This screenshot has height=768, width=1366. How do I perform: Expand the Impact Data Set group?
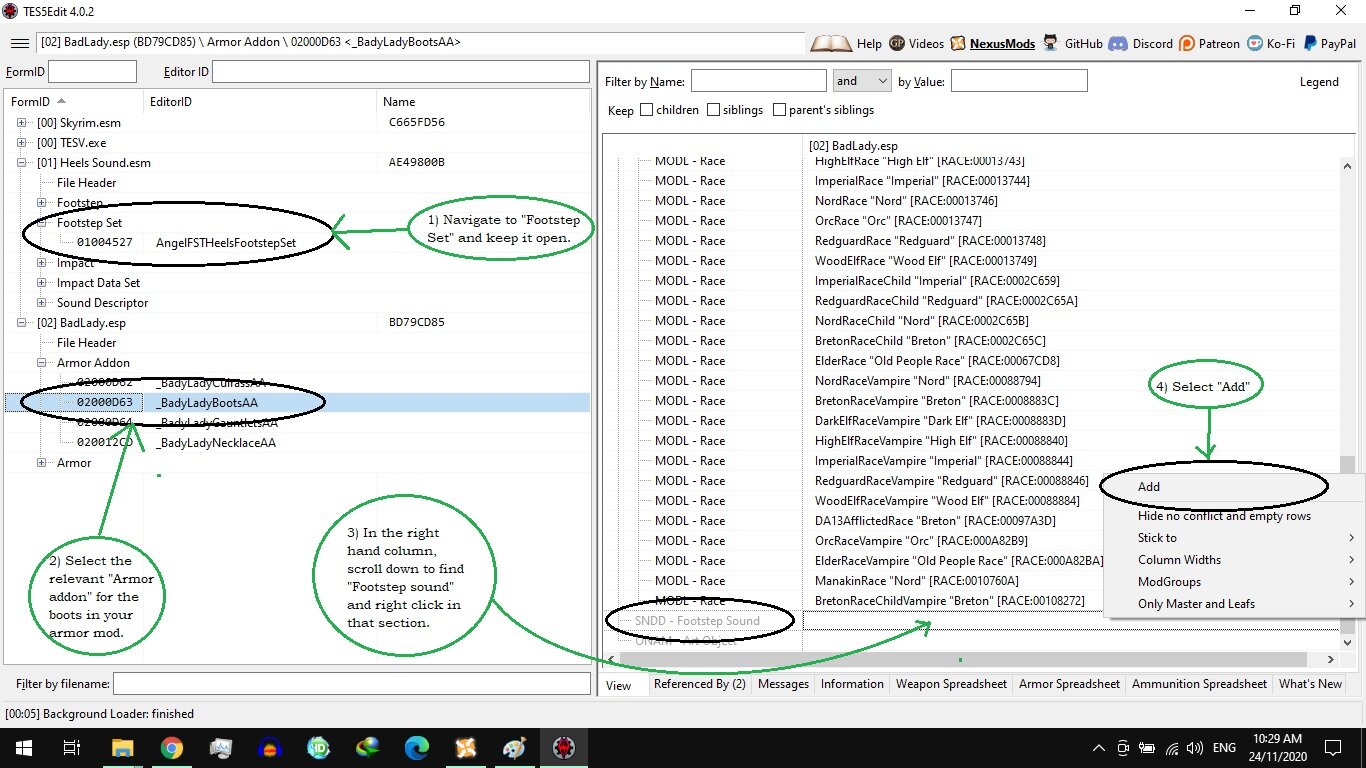point(42,283)
